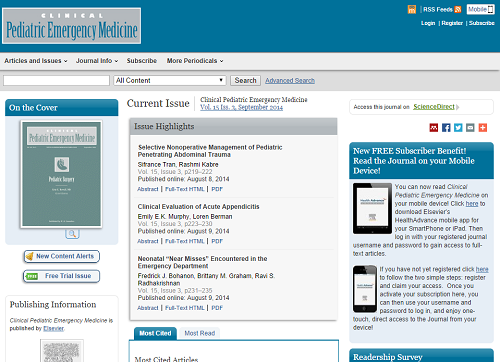Image resolution: width=500 pixels, height=362 pixels.
Task: Expand the Articles and Issues menu
Action: 36,61
